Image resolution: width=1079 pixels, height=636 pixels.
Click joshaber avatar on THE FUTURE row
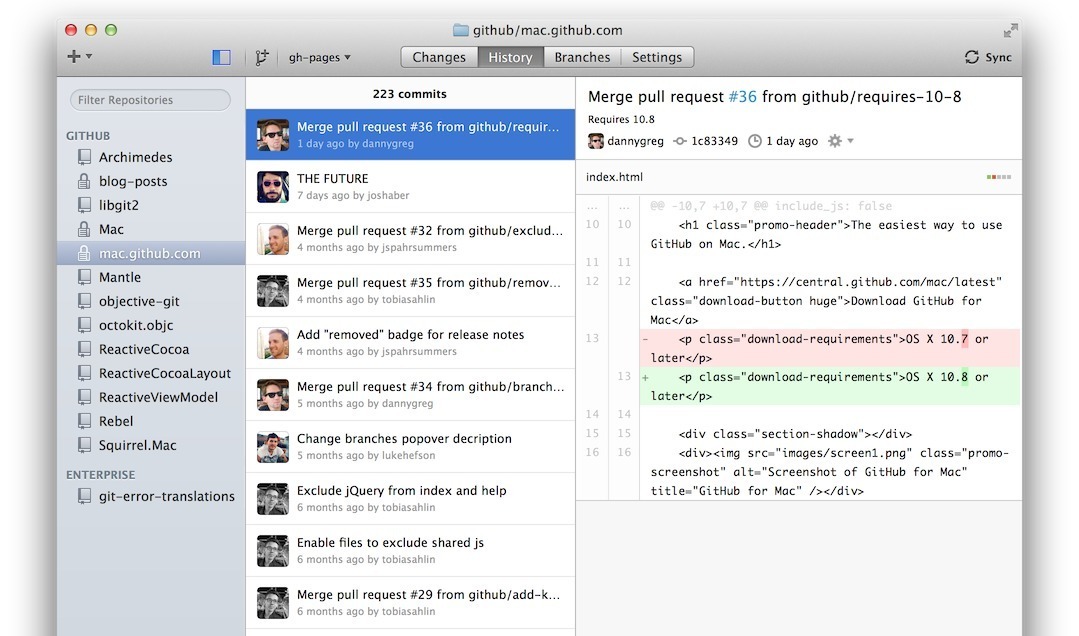point(273,187)
